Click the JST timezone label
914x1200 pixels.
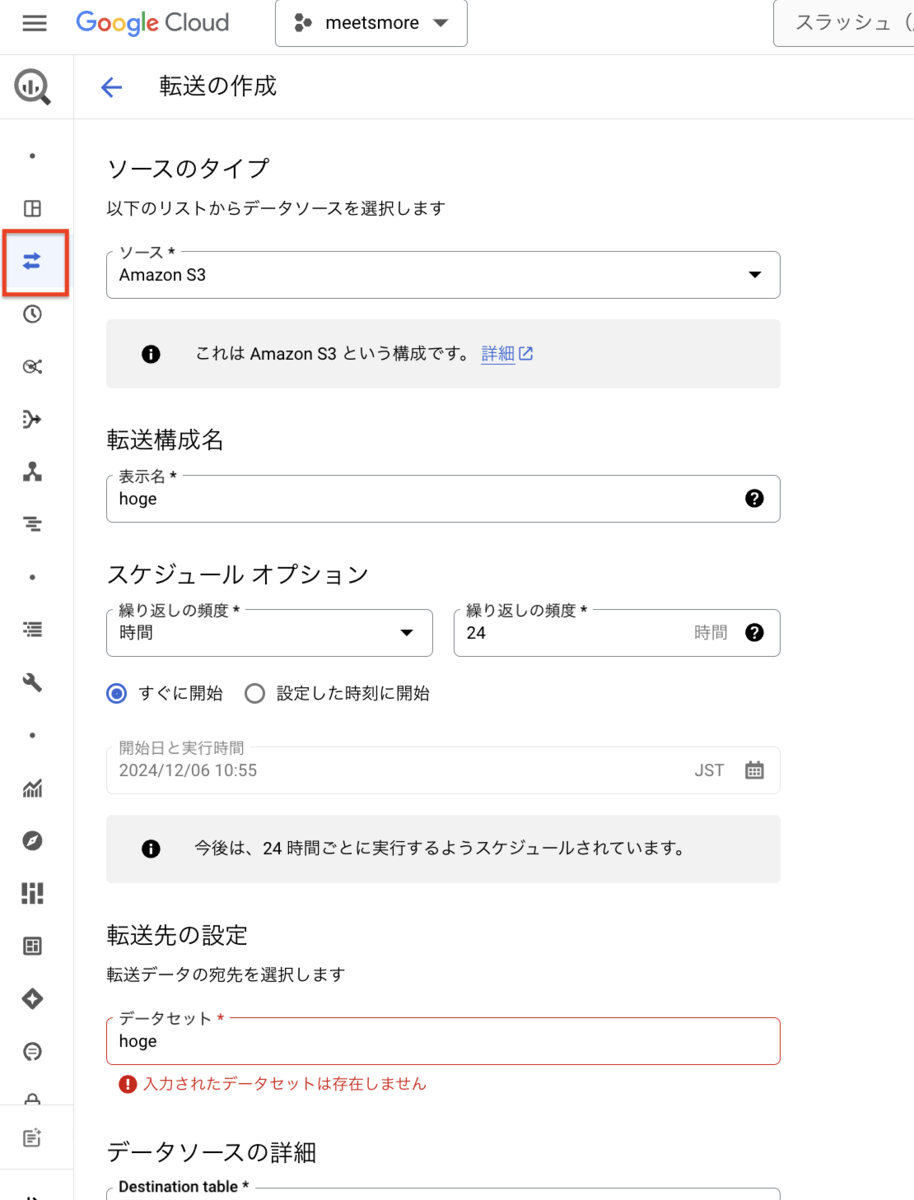point(709,770)
